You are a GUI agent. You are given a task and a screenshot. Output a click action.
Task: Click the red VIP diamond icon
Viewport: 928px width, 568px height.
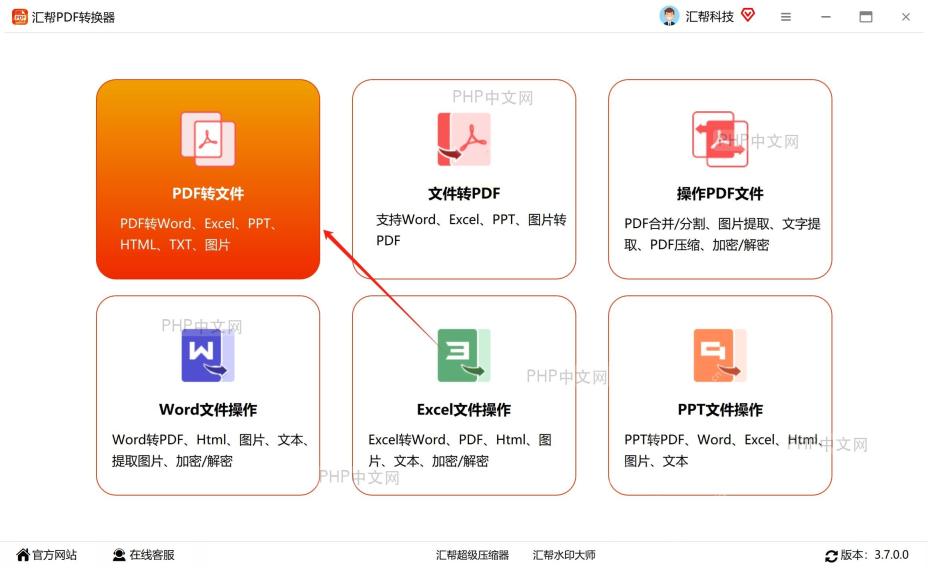[x=748, y=15]
